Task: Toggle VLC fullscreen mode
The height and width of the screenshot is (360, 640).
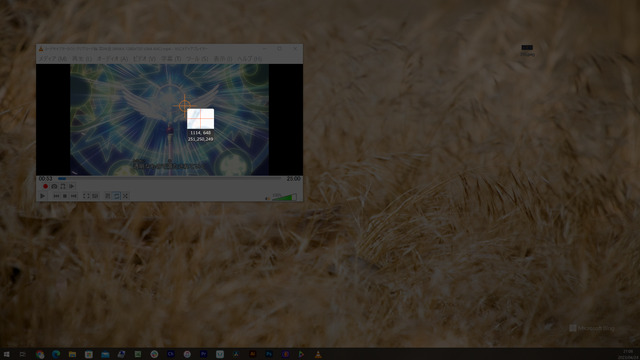Action: [86, 196]
